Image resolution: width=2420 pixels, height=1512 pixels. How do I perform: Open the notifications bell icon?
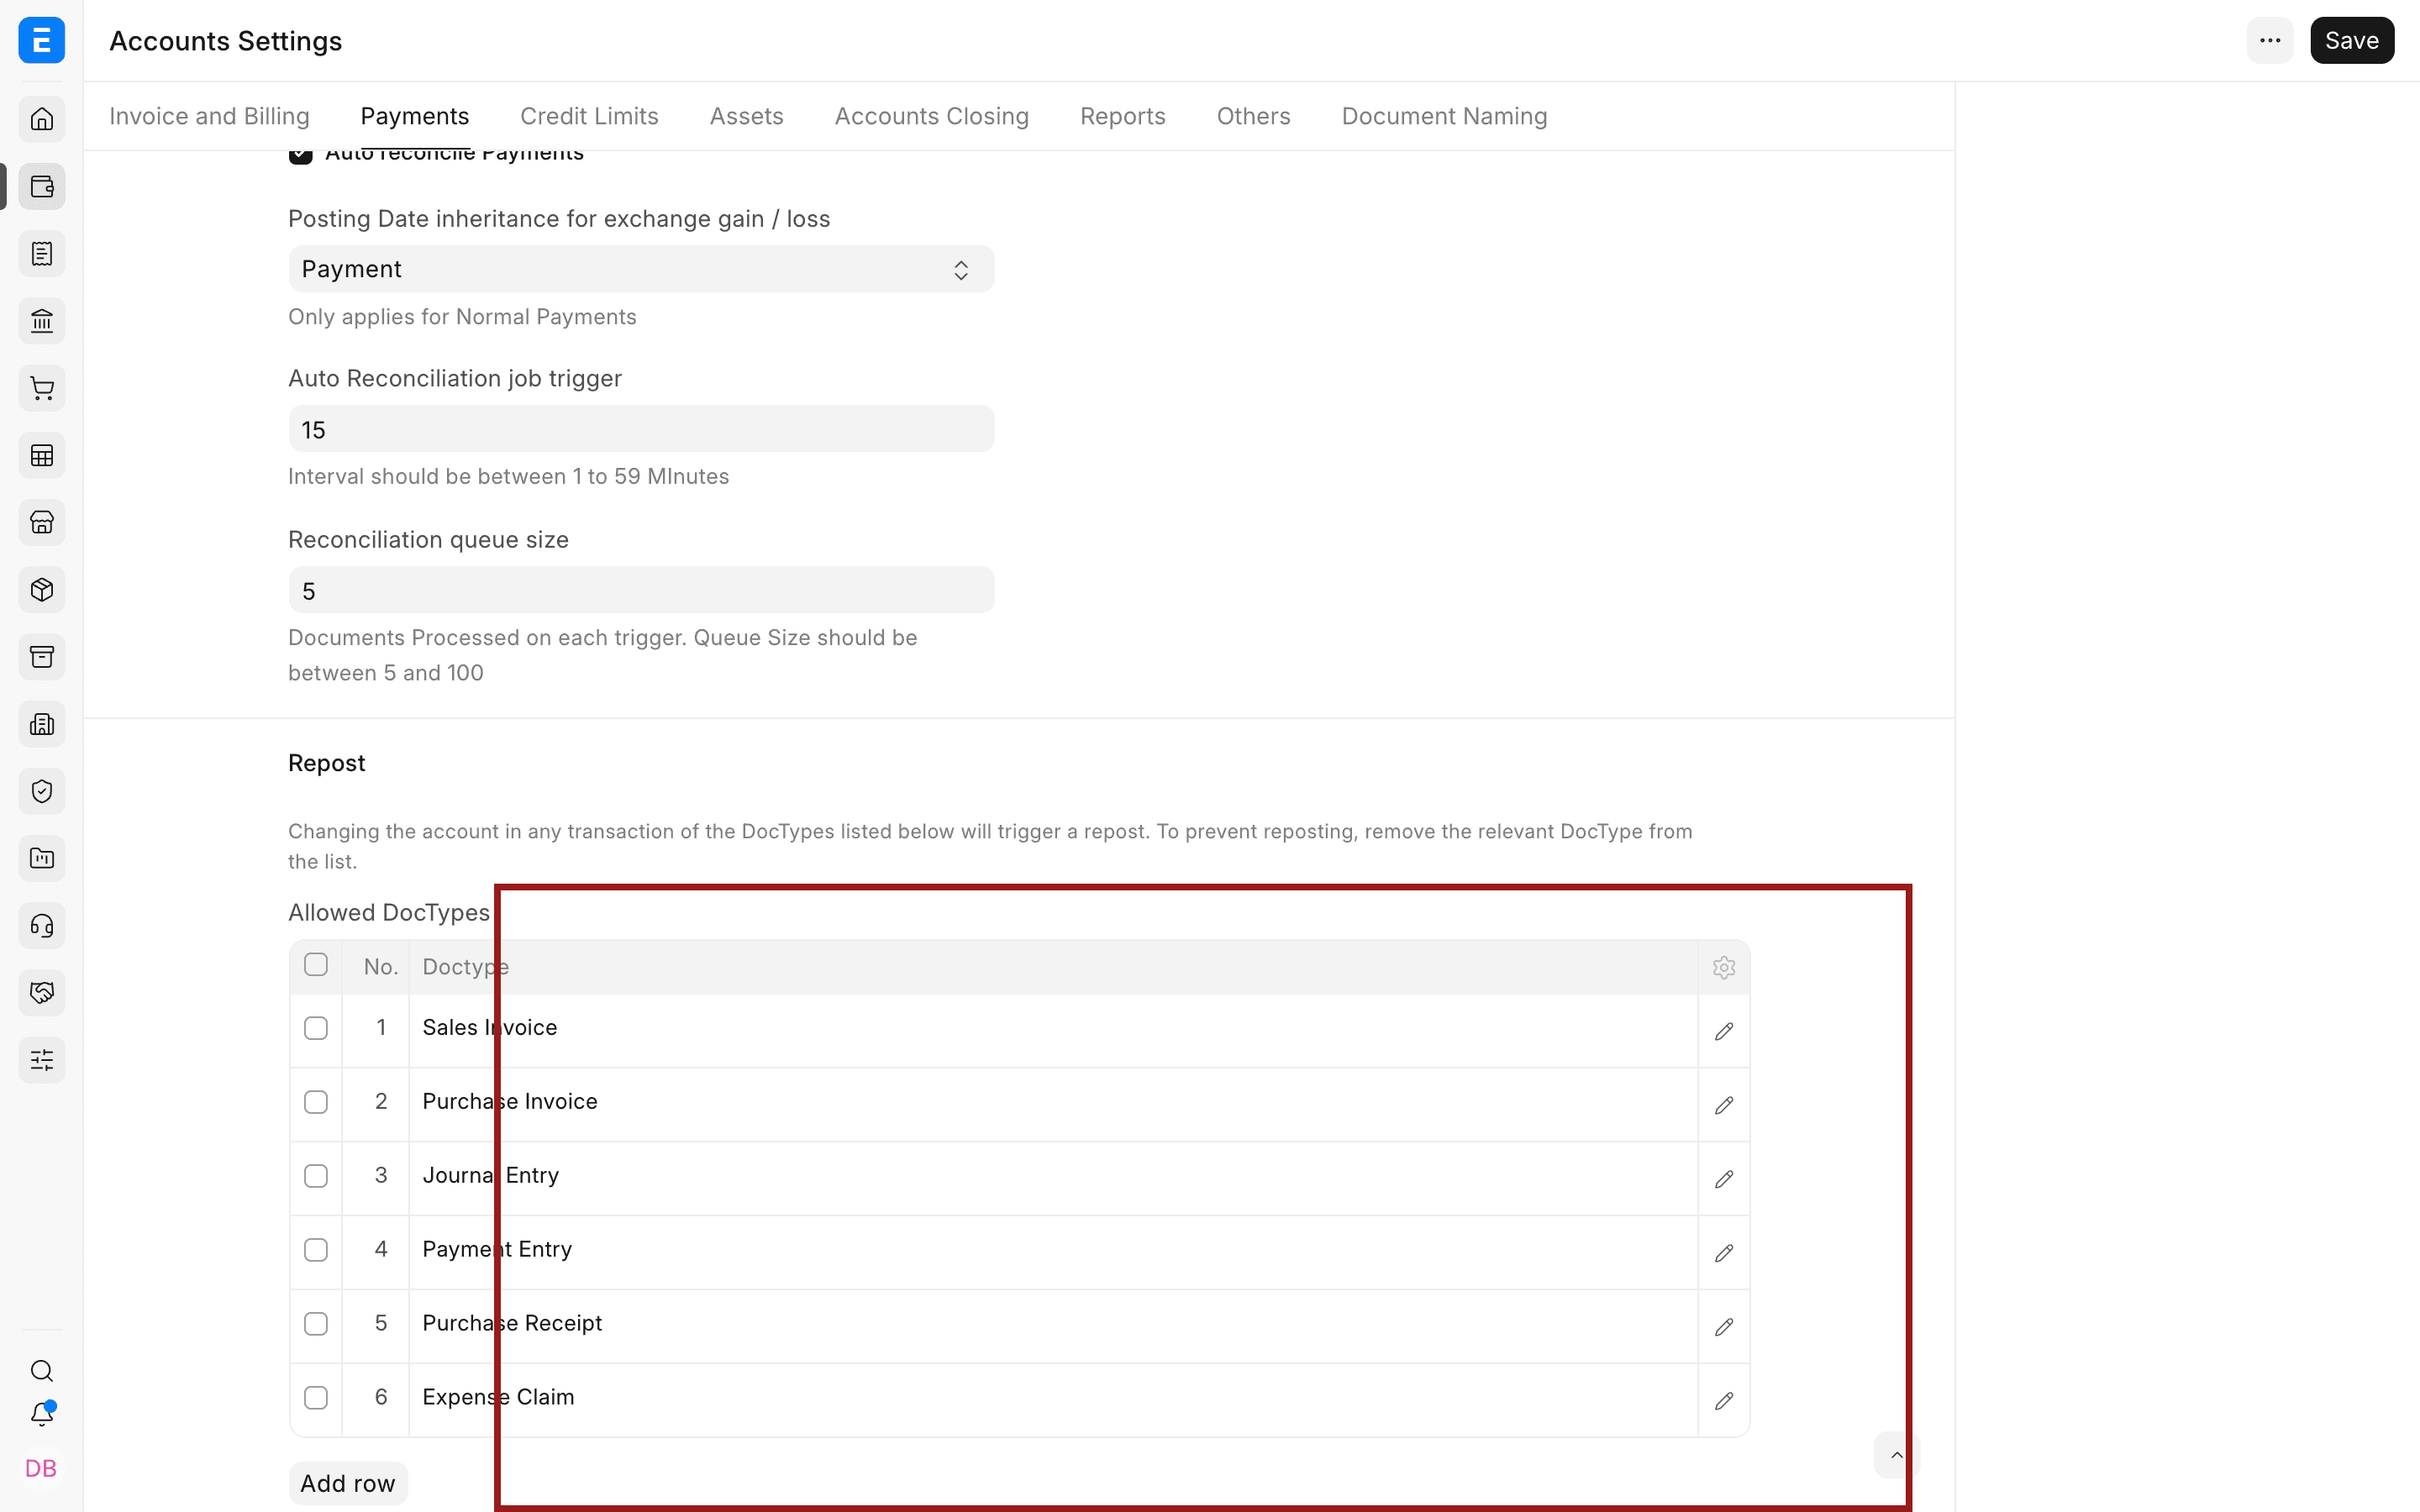(x=41, y=1414)
